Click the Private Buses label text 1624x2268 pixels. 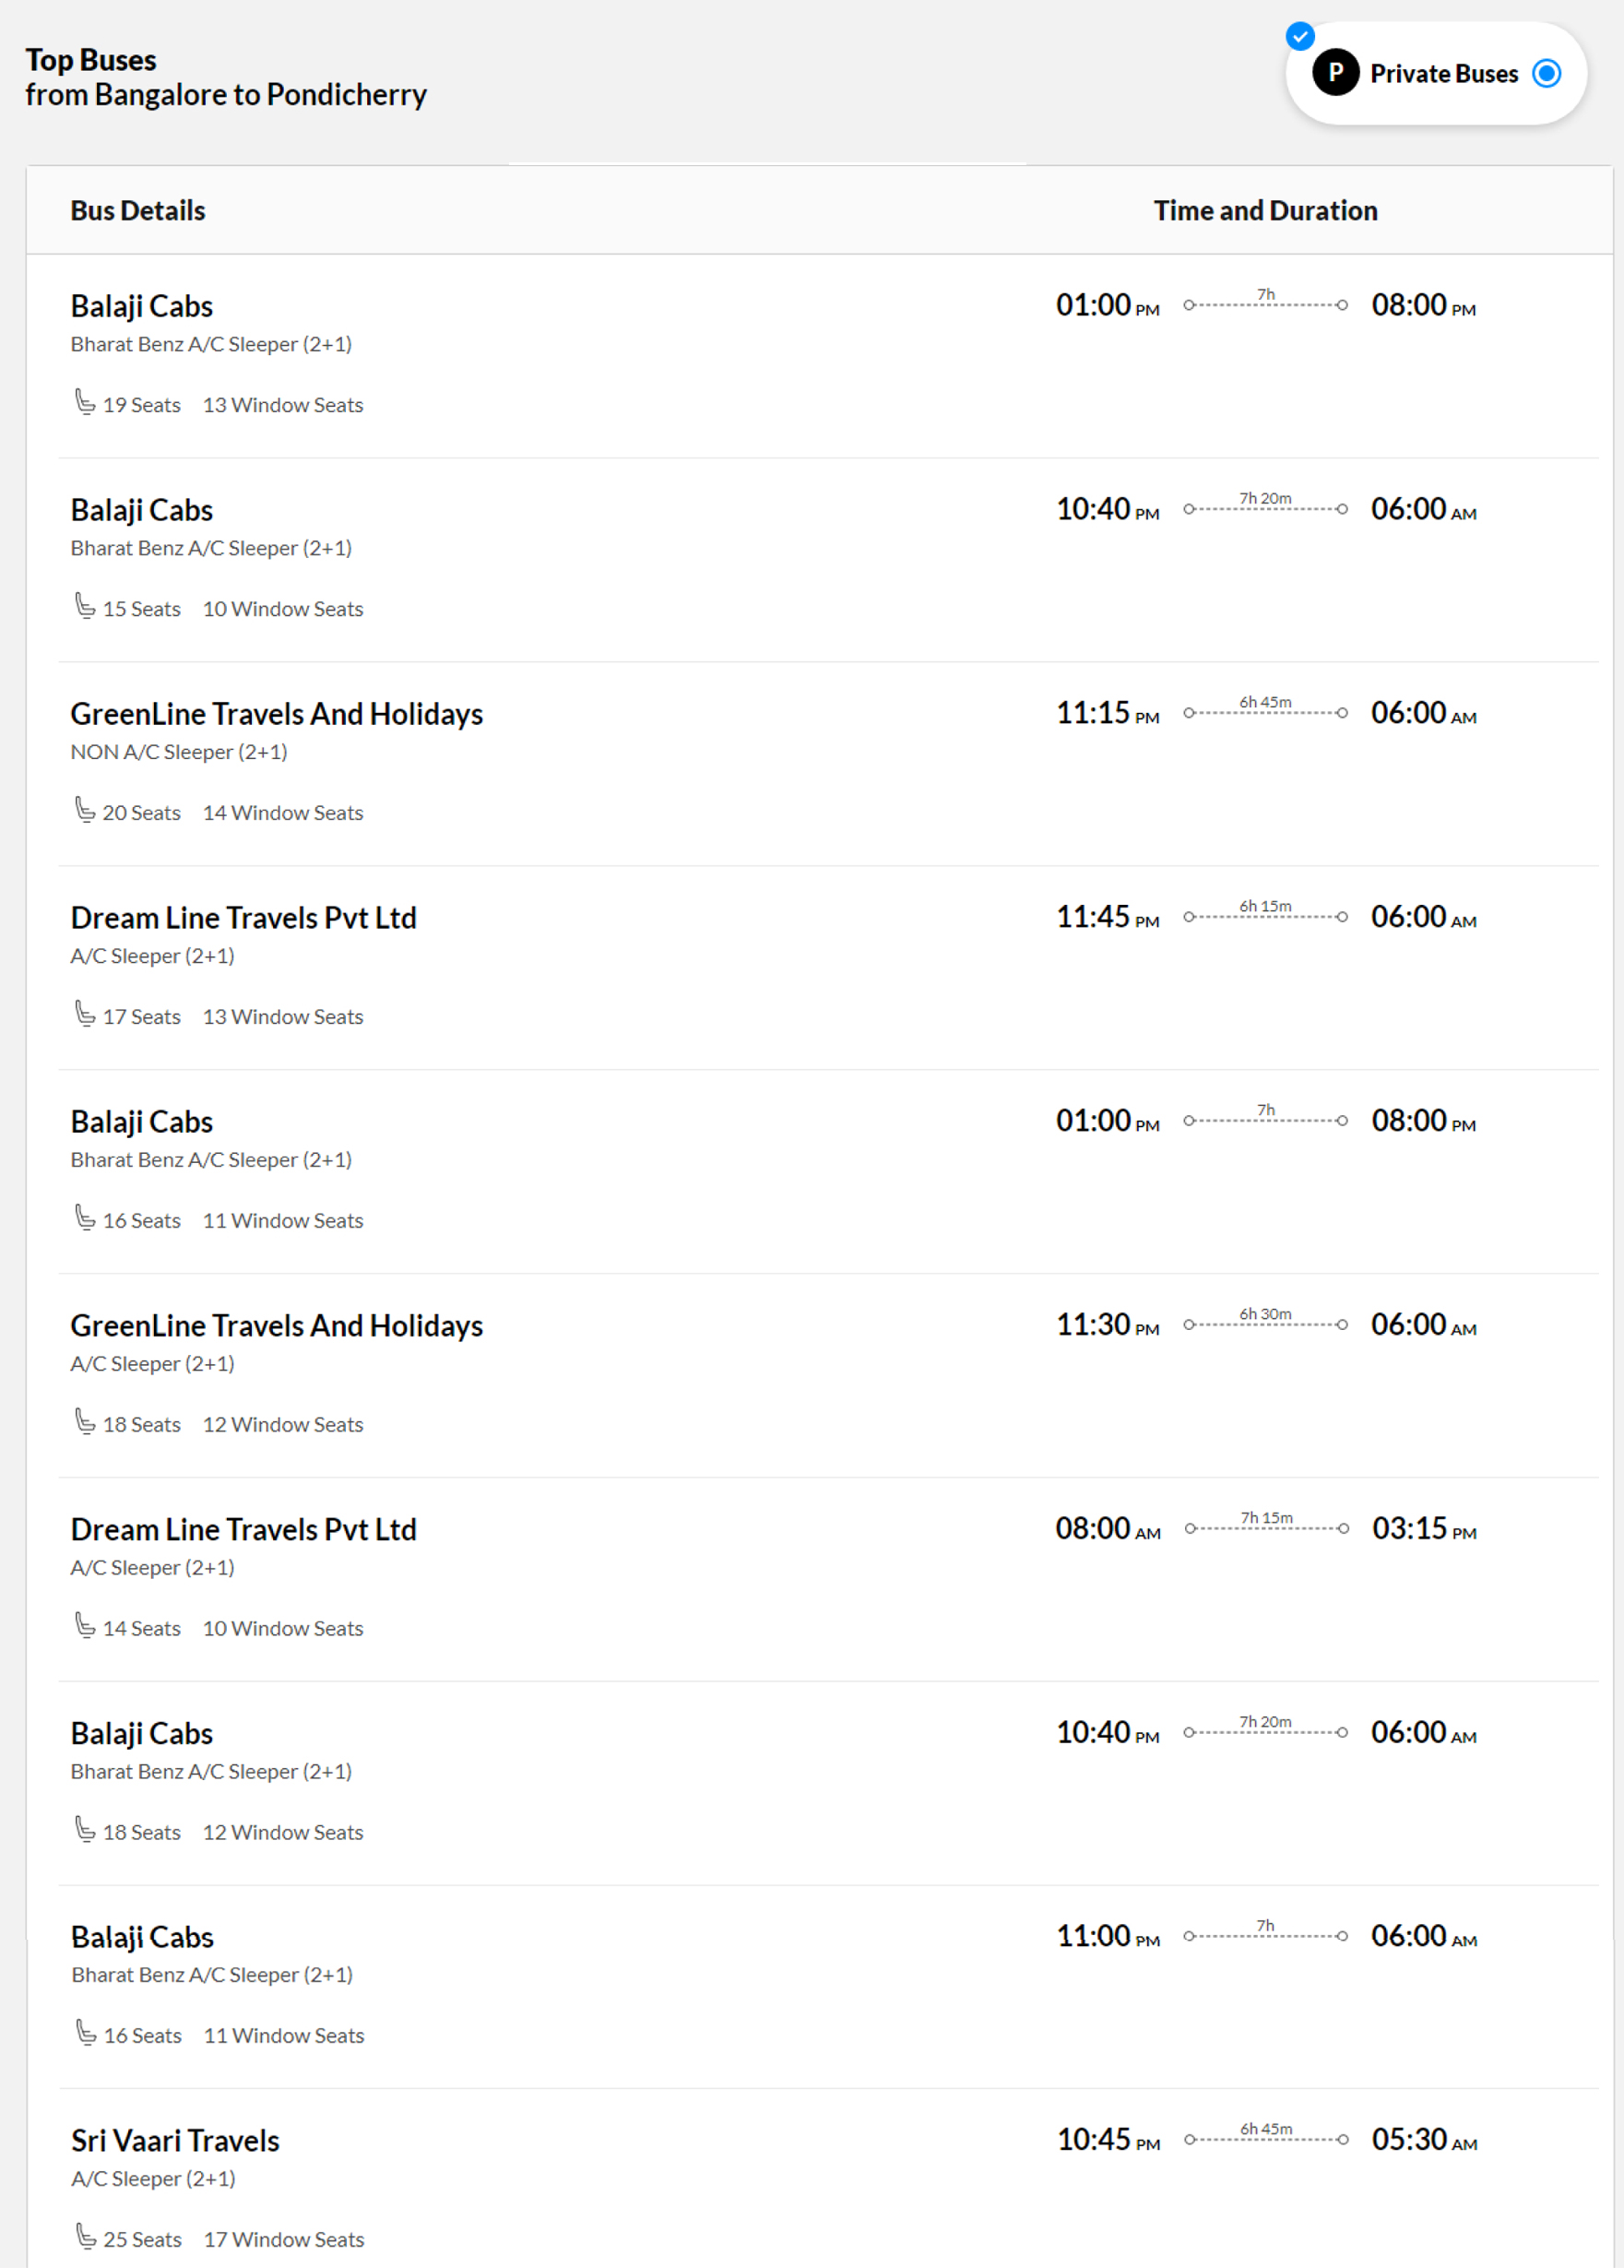1444,74
